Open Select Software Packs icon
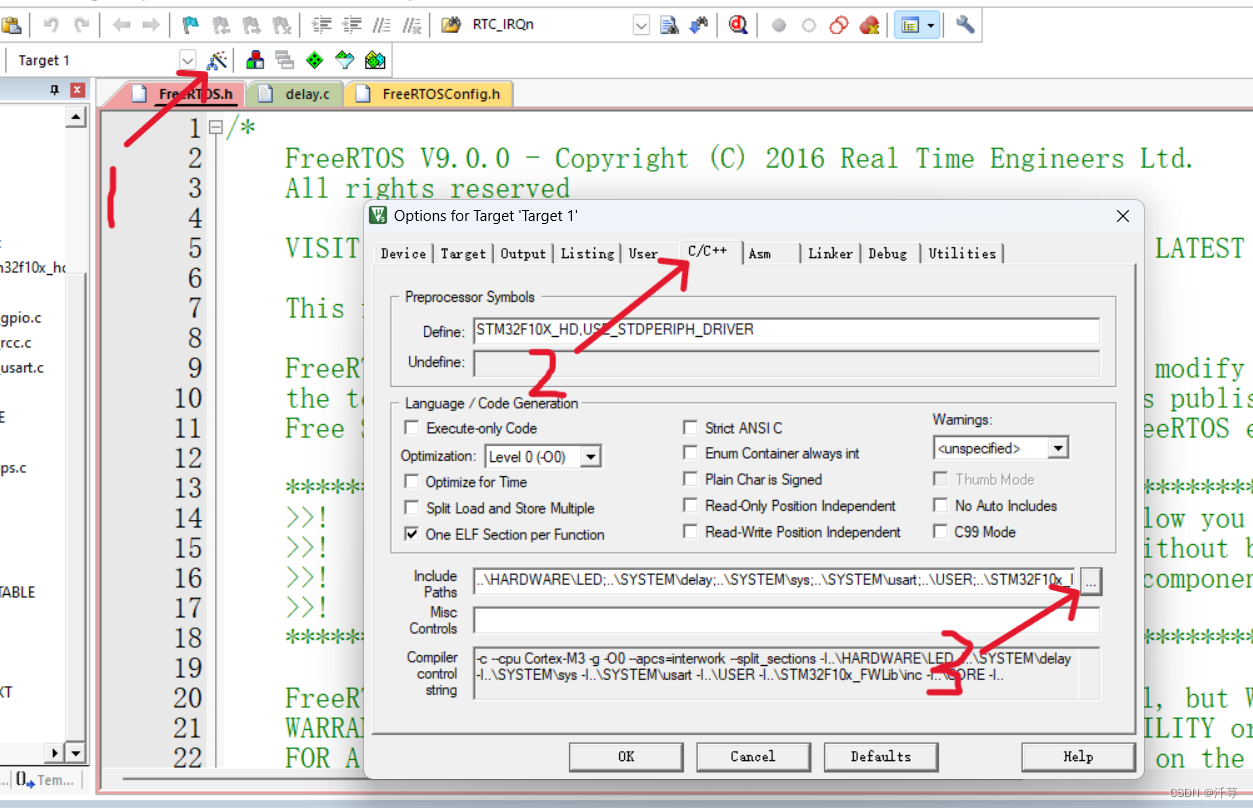Viewport: 1253px width, 808px height. 345,60
